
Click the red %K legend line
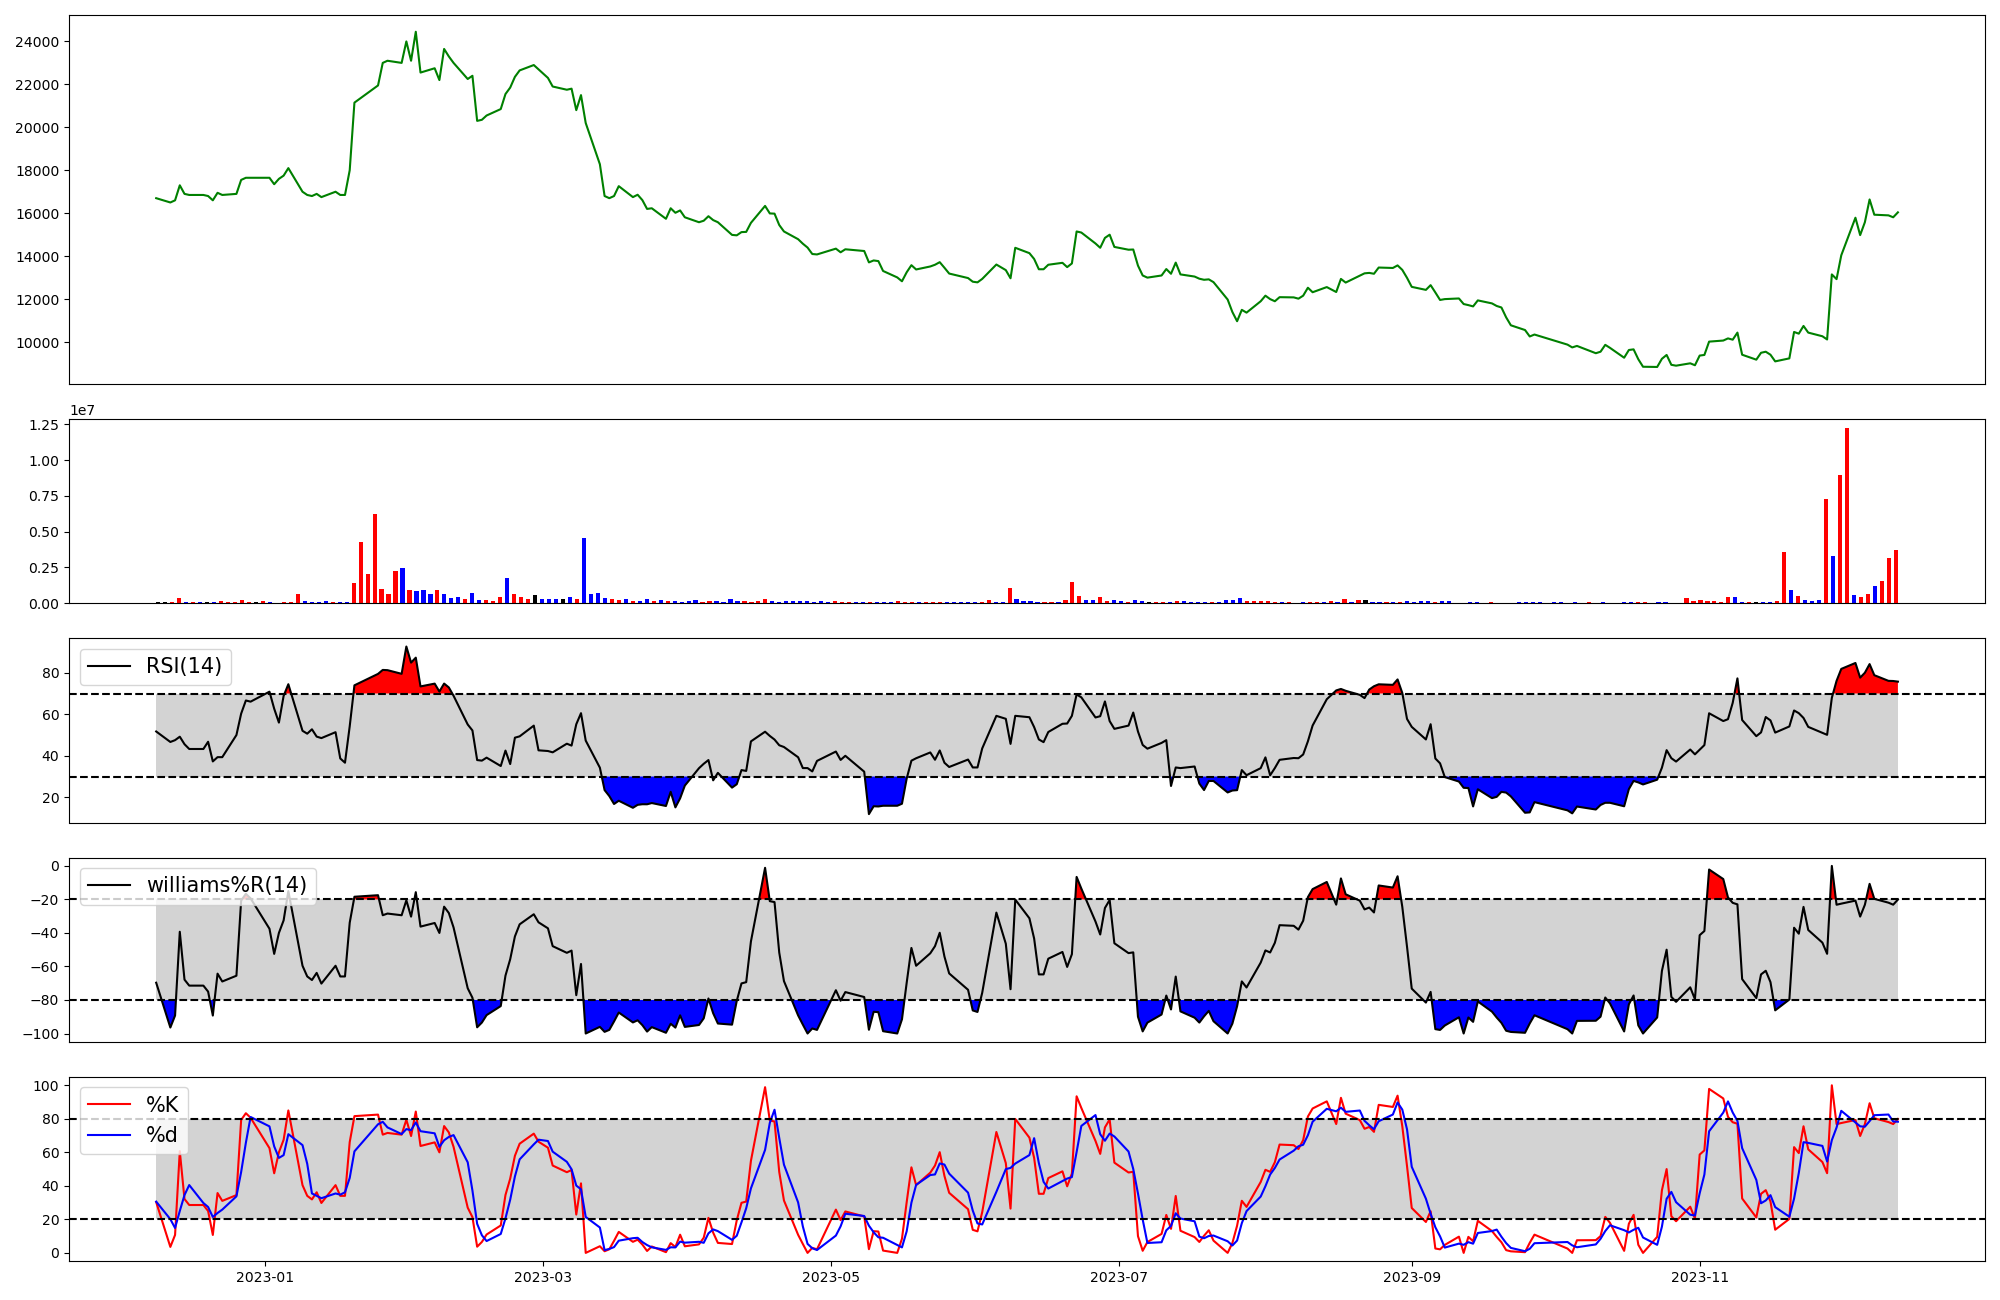[109, 1104]
